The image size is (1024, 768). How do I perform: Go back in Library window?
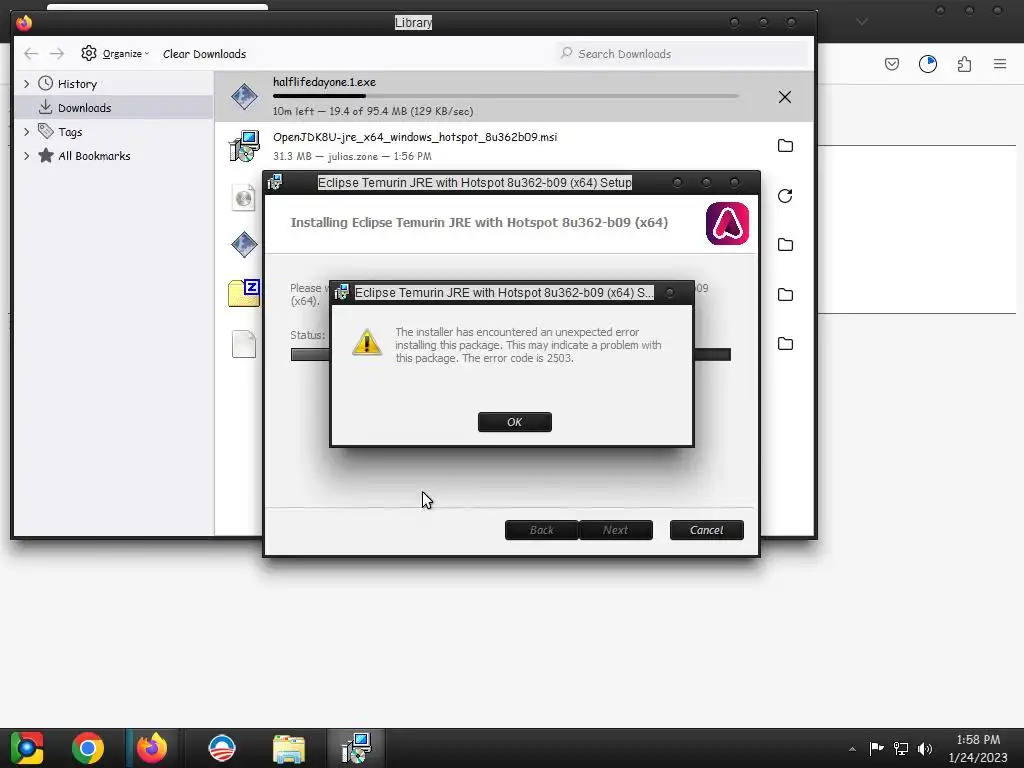(31, 54)
